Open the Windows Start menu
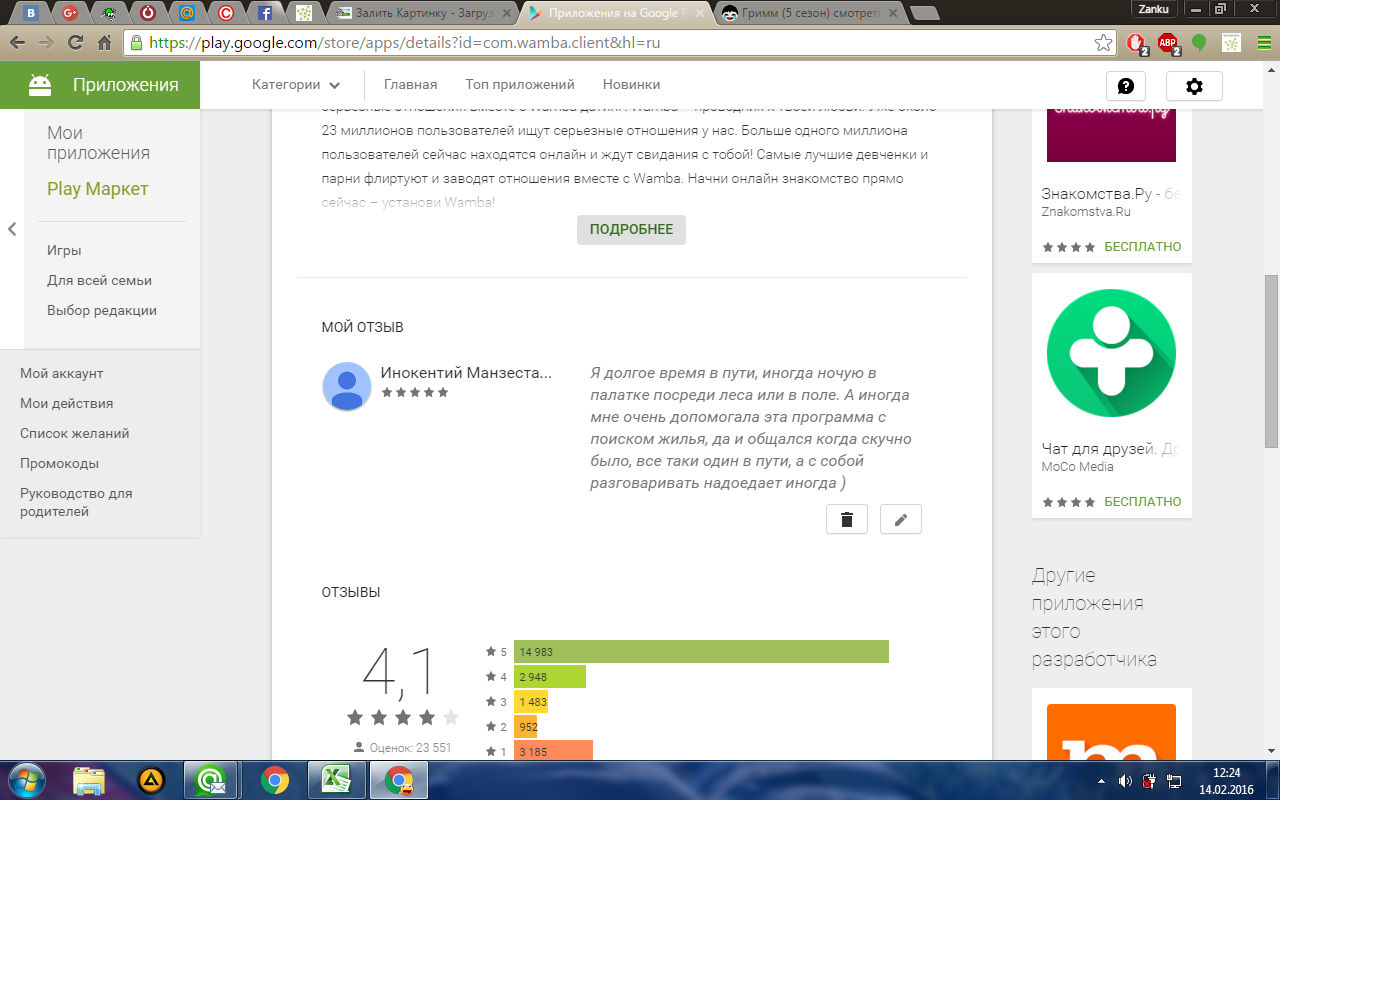 27,780
